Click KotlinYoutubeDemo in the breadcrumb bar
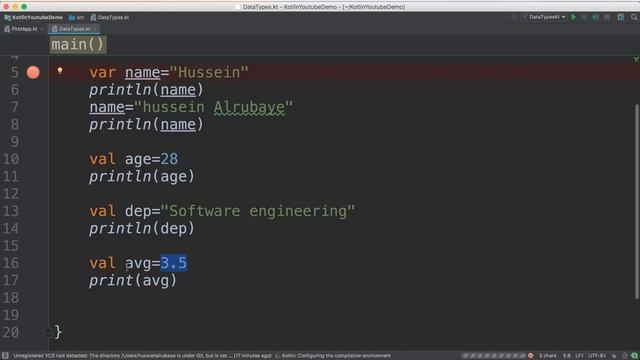The height and width of the screenshot is (360, 640). point(38,17)
